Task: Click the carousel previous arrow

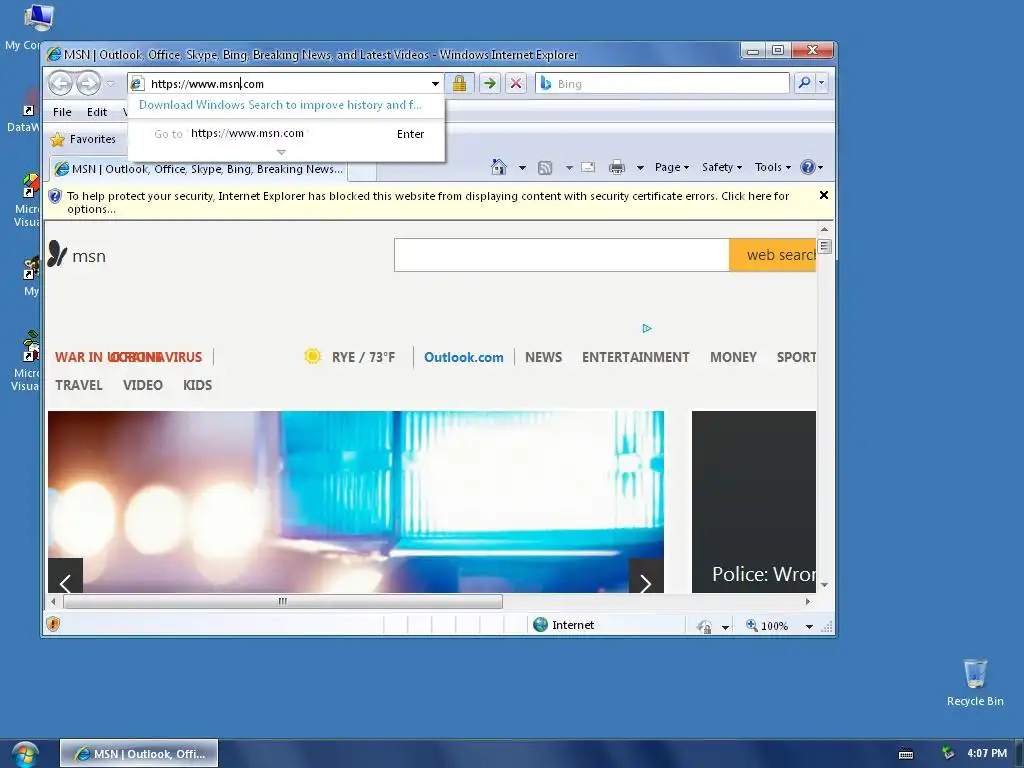Action: (x=65, y=576)
